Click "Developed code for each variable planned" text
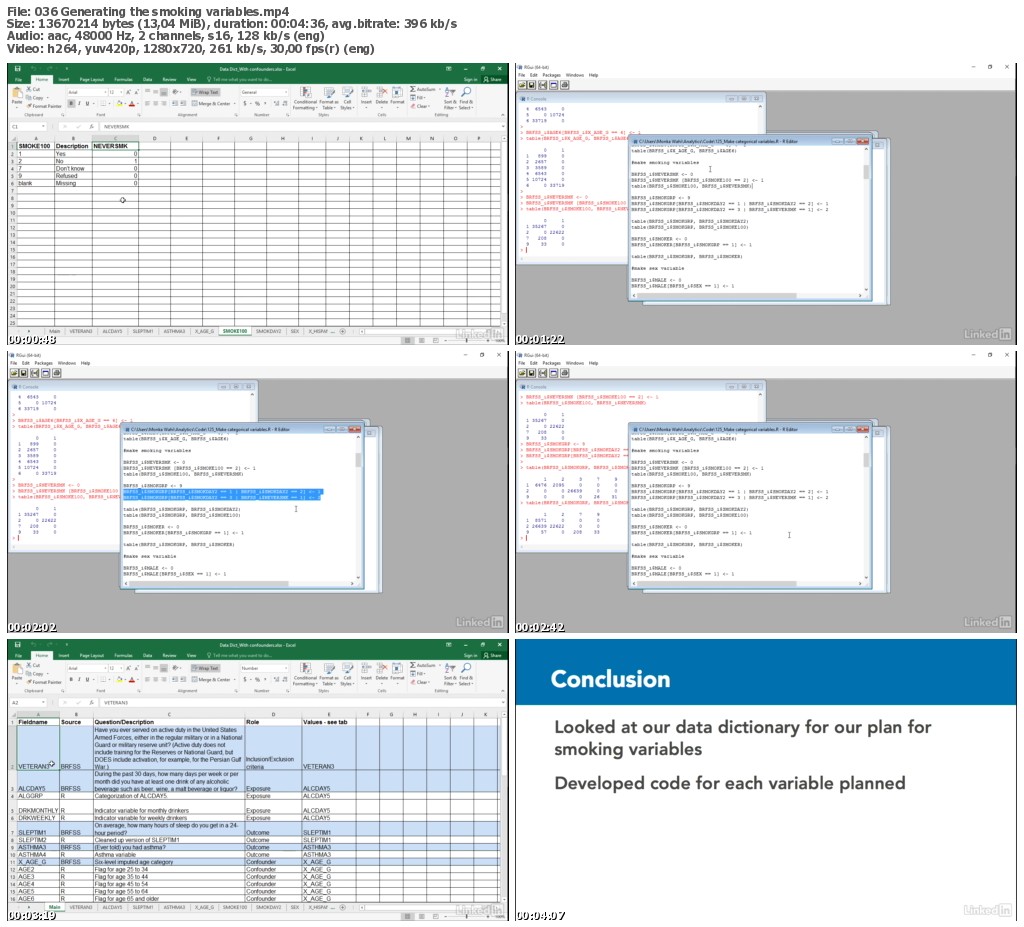The width and height of the screenshot is (1024, 927). pyautogui.click(x=729, y=783)
